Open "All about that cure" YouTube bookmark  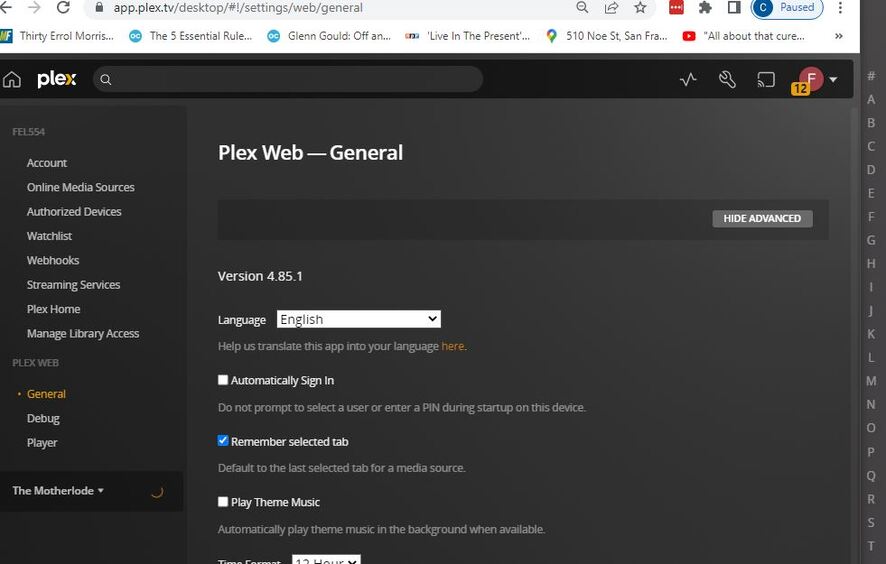click(744, 36)
